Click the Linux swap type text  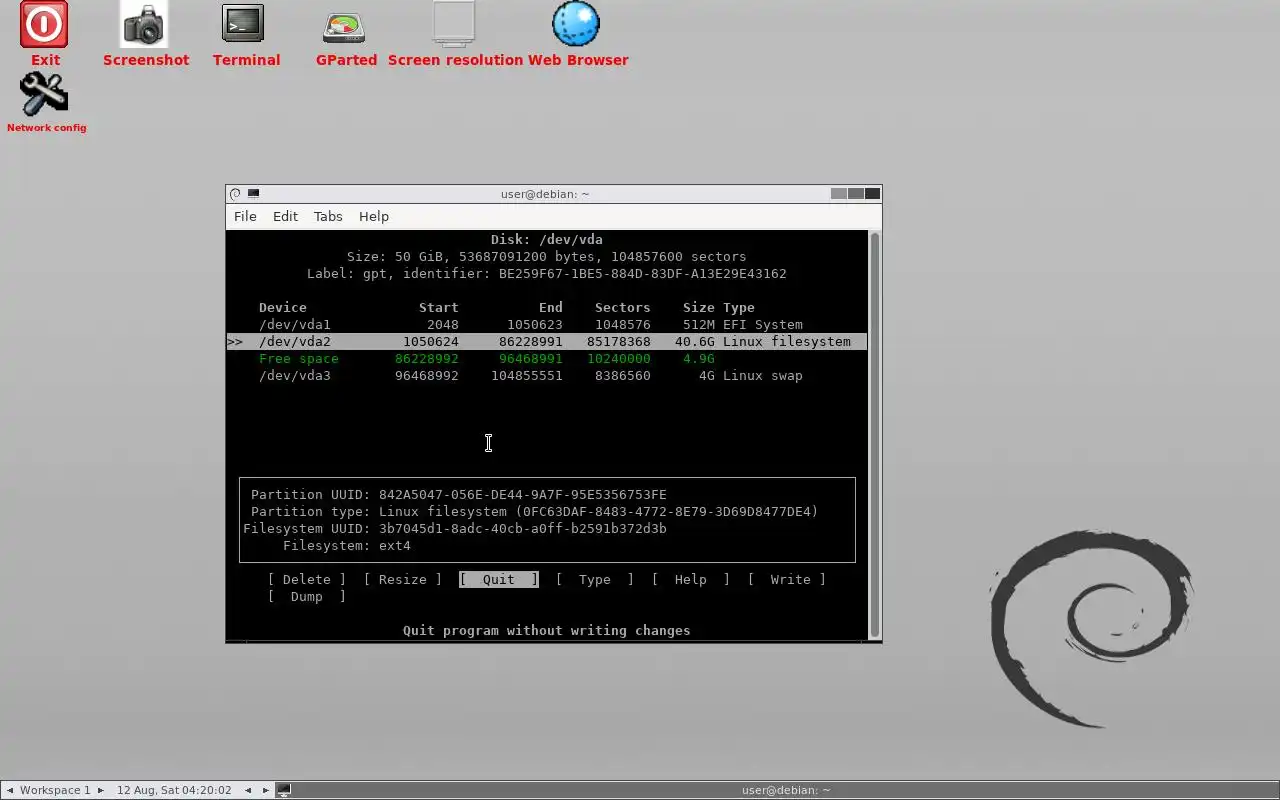(x=763, y=376)
